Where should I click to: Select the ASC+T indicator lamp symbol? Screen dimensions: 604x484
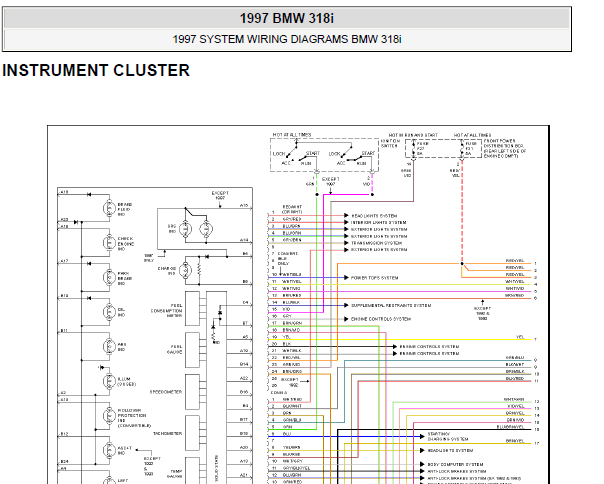click(109, 450)
